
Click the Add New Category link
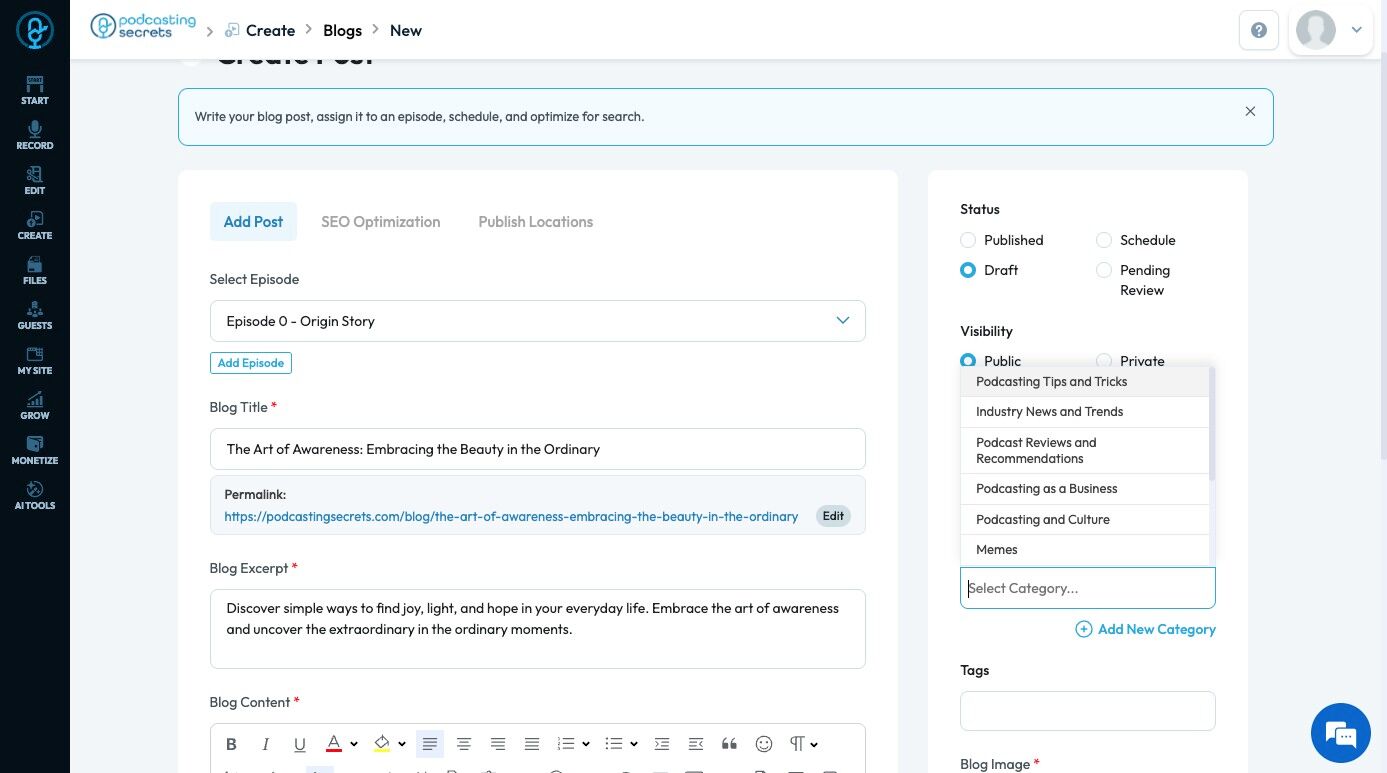click(x=1146, y=629)
